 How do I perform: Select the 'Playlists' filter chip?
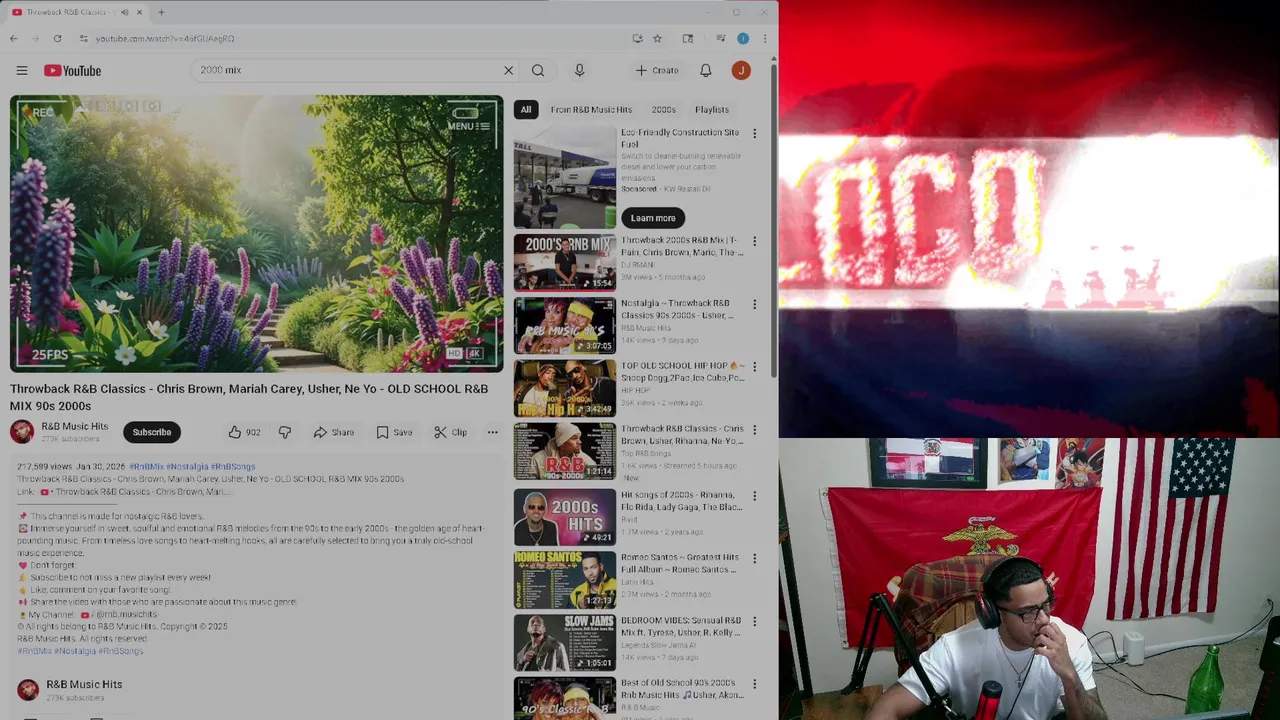point(712,110)
